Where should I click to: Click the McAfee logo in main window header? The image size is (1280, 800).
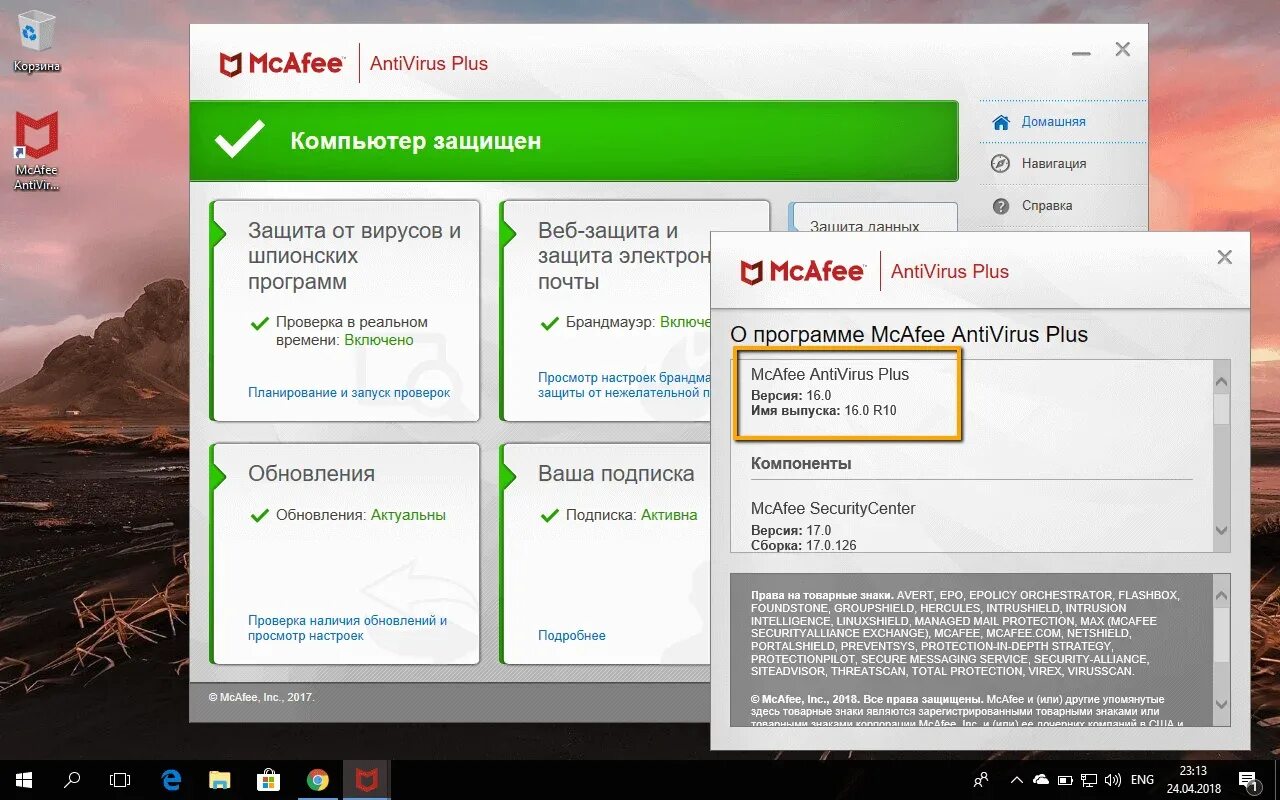[x=281, y=63]
